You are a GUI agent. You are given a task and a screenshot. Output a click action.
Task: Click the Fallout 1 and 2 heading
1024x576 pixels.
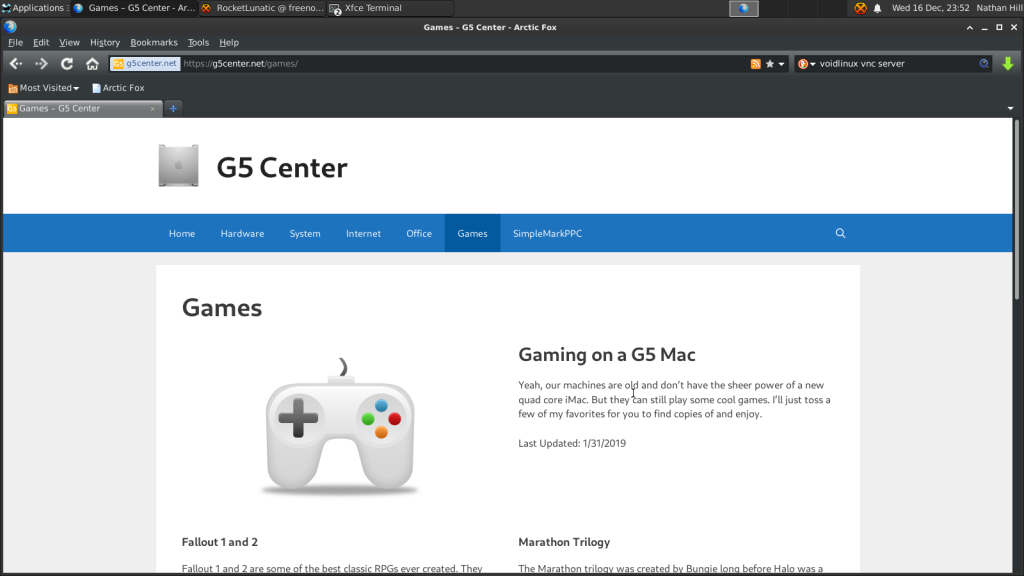(x=219, y=542)
